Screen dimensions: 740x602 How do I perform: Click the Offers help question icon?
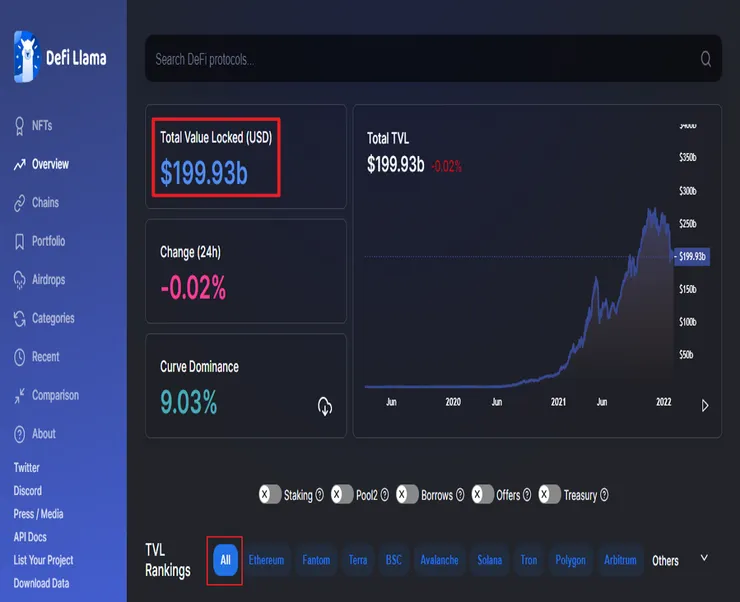coord(527,495)
